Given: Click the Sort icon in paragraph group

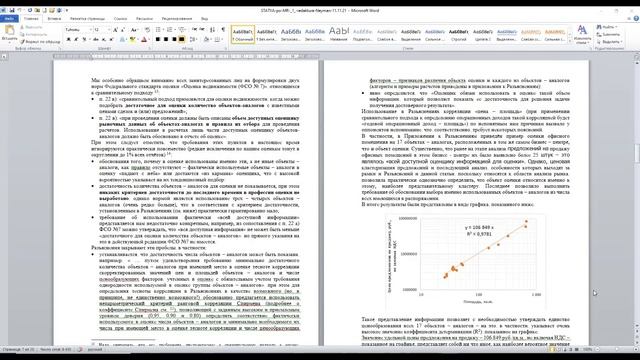Looking at the screenshot, I should click(213, 30).
